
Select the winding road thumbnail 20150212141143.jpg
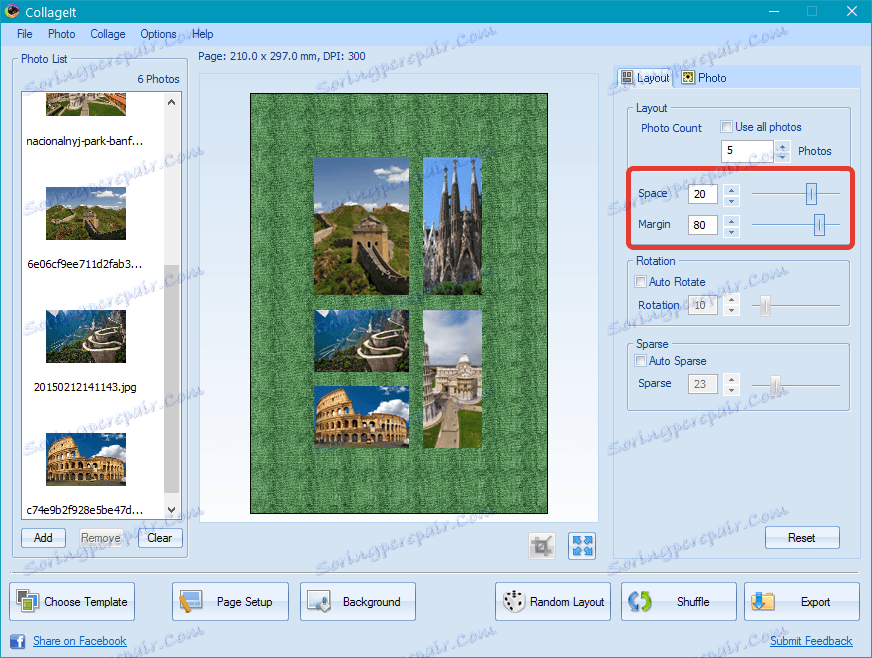point(86,337)
